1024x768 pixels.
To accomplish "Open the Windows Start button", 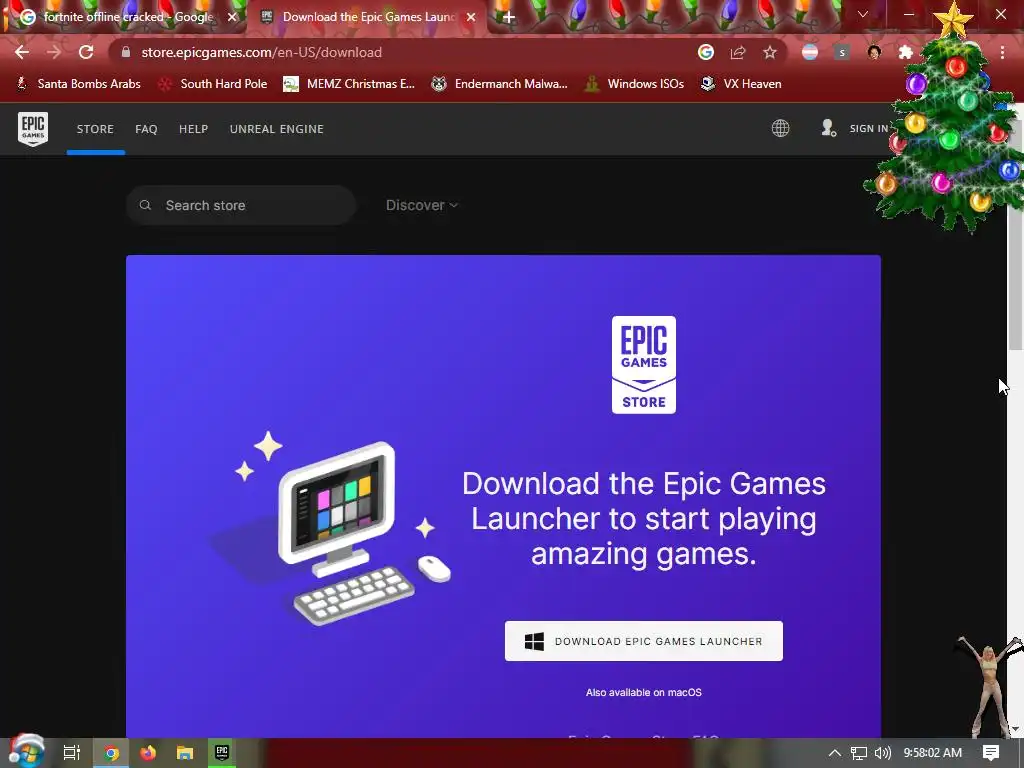I will (x=27, y=752).
